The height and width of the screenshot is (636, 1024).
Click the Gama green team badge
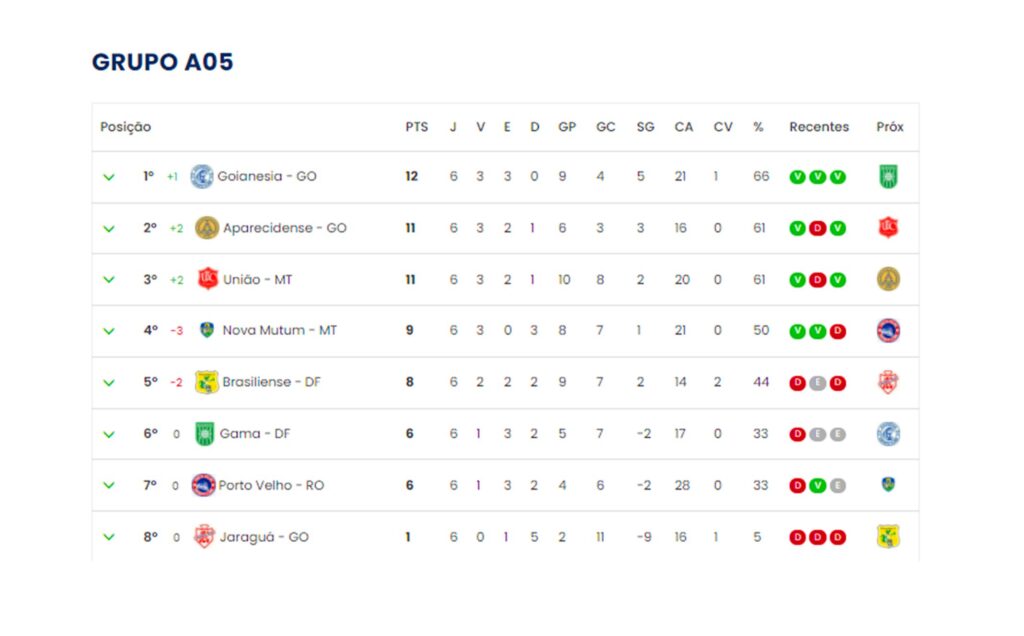point(205,434)
